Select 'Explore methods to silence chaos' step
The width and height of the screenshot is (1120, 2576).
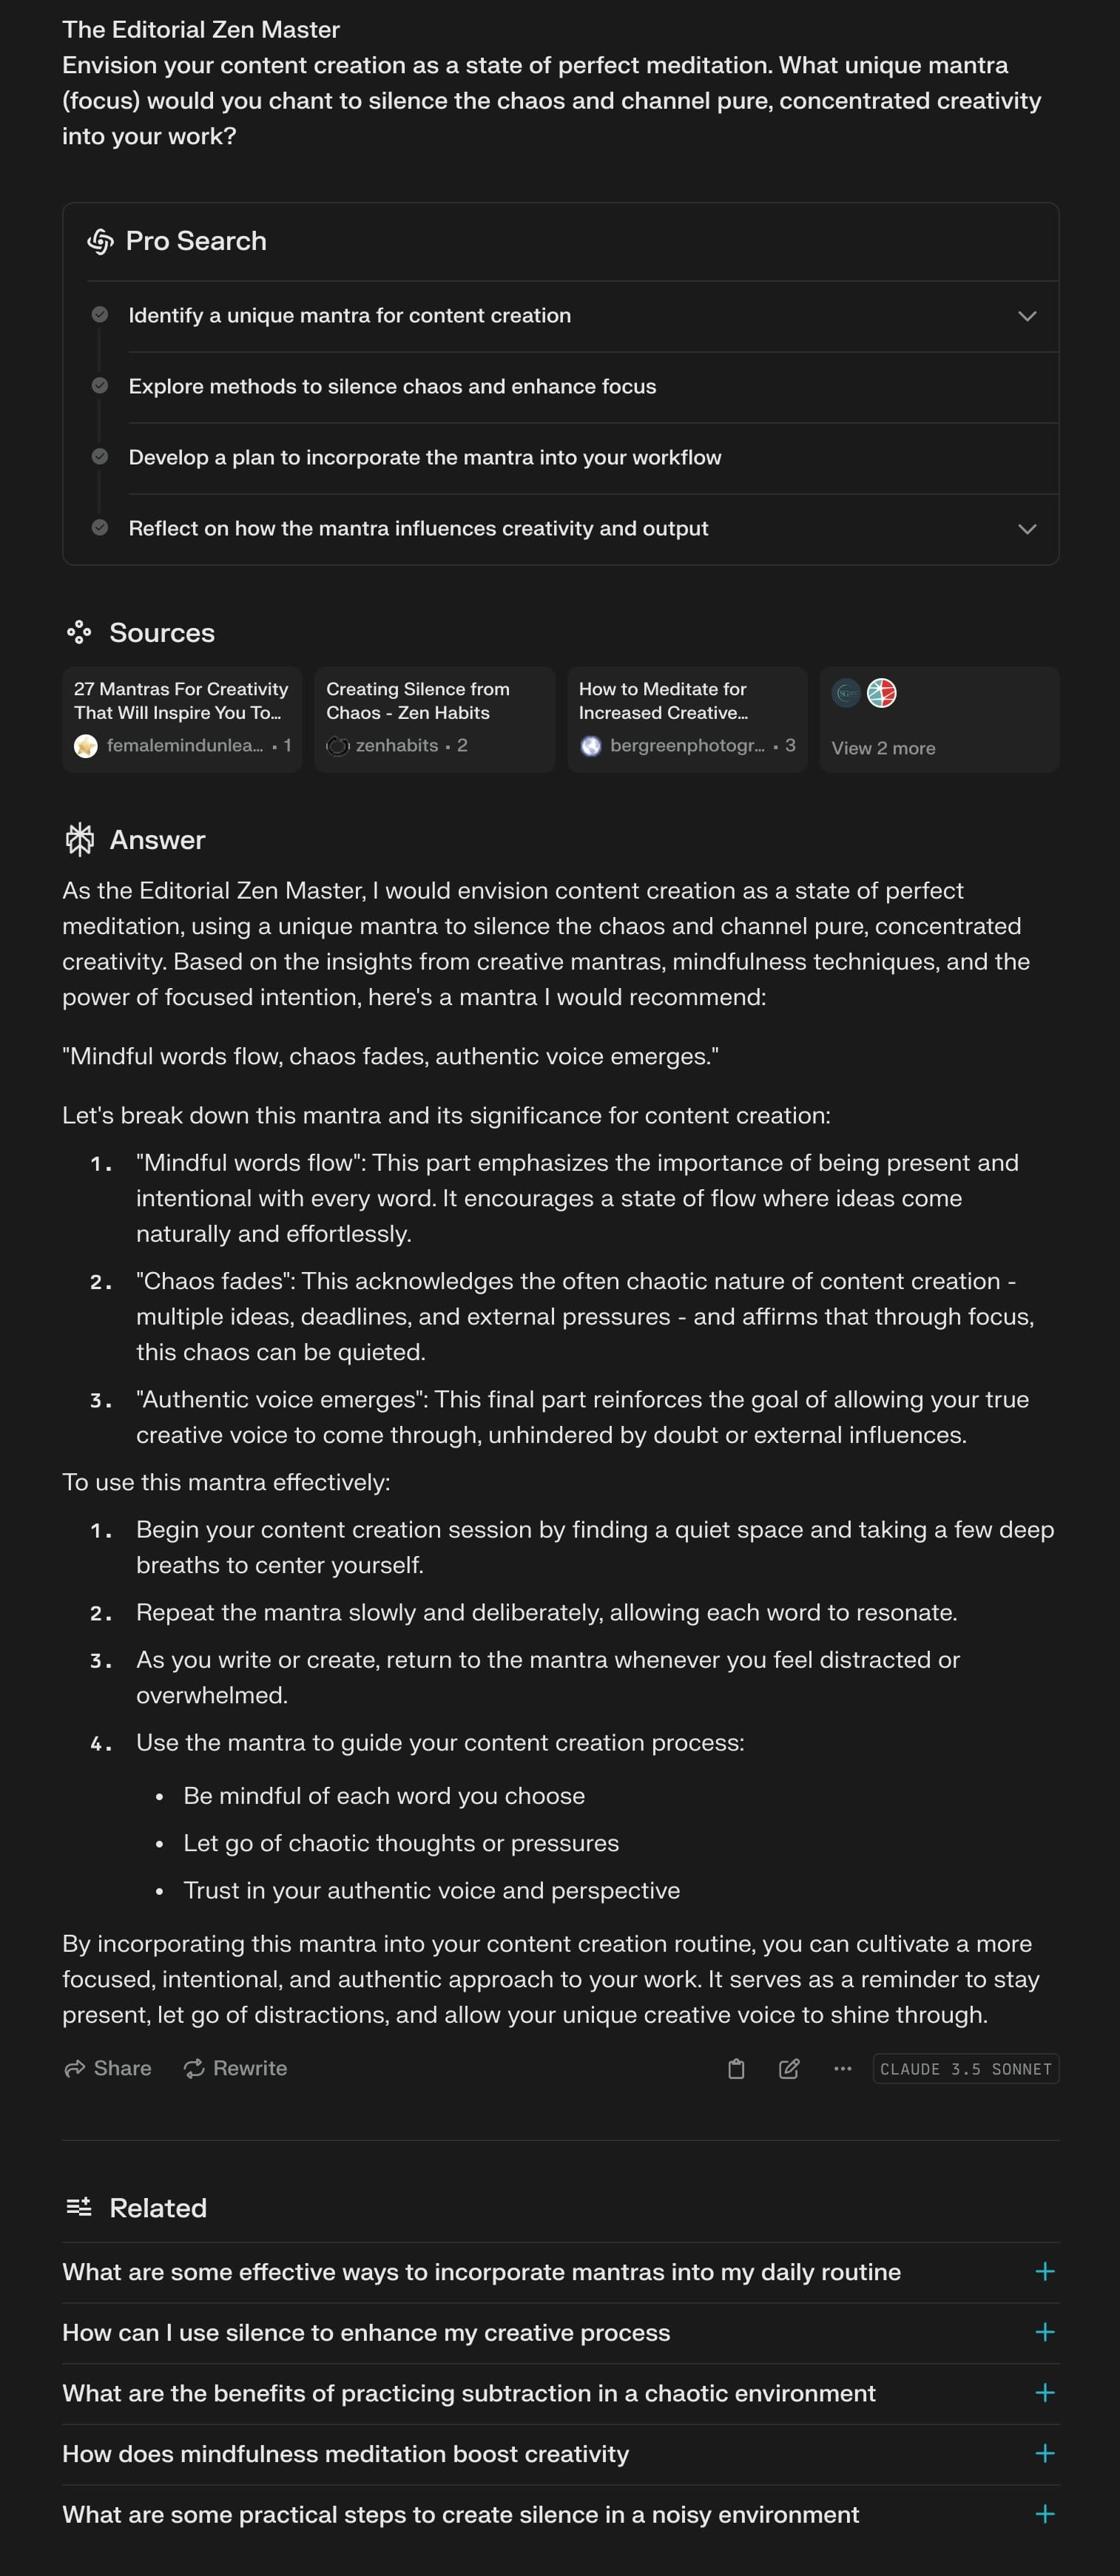[x=392, y=387]
